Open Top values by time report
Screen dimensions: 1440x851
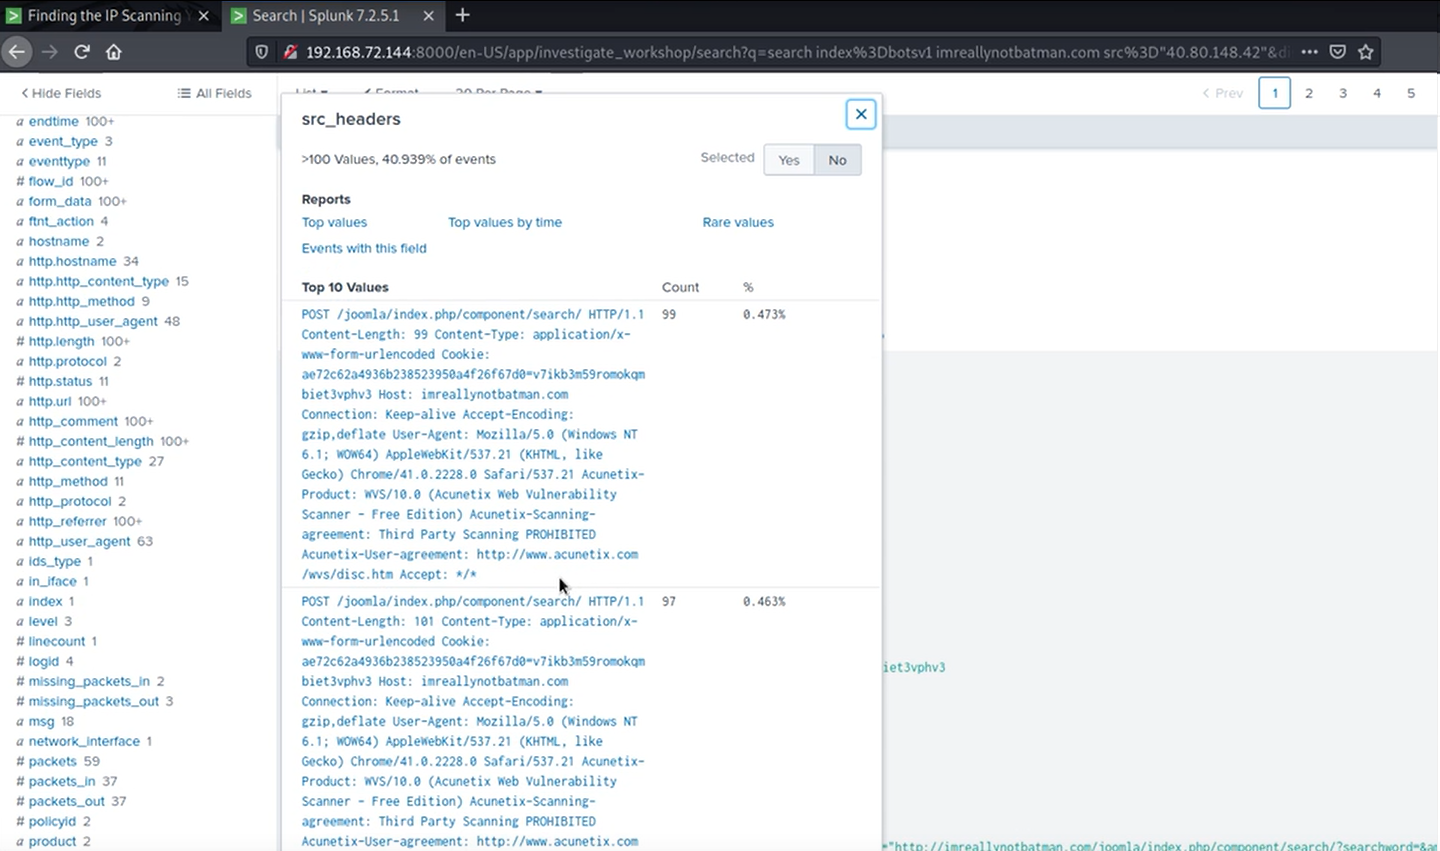[x=504, y=222]
